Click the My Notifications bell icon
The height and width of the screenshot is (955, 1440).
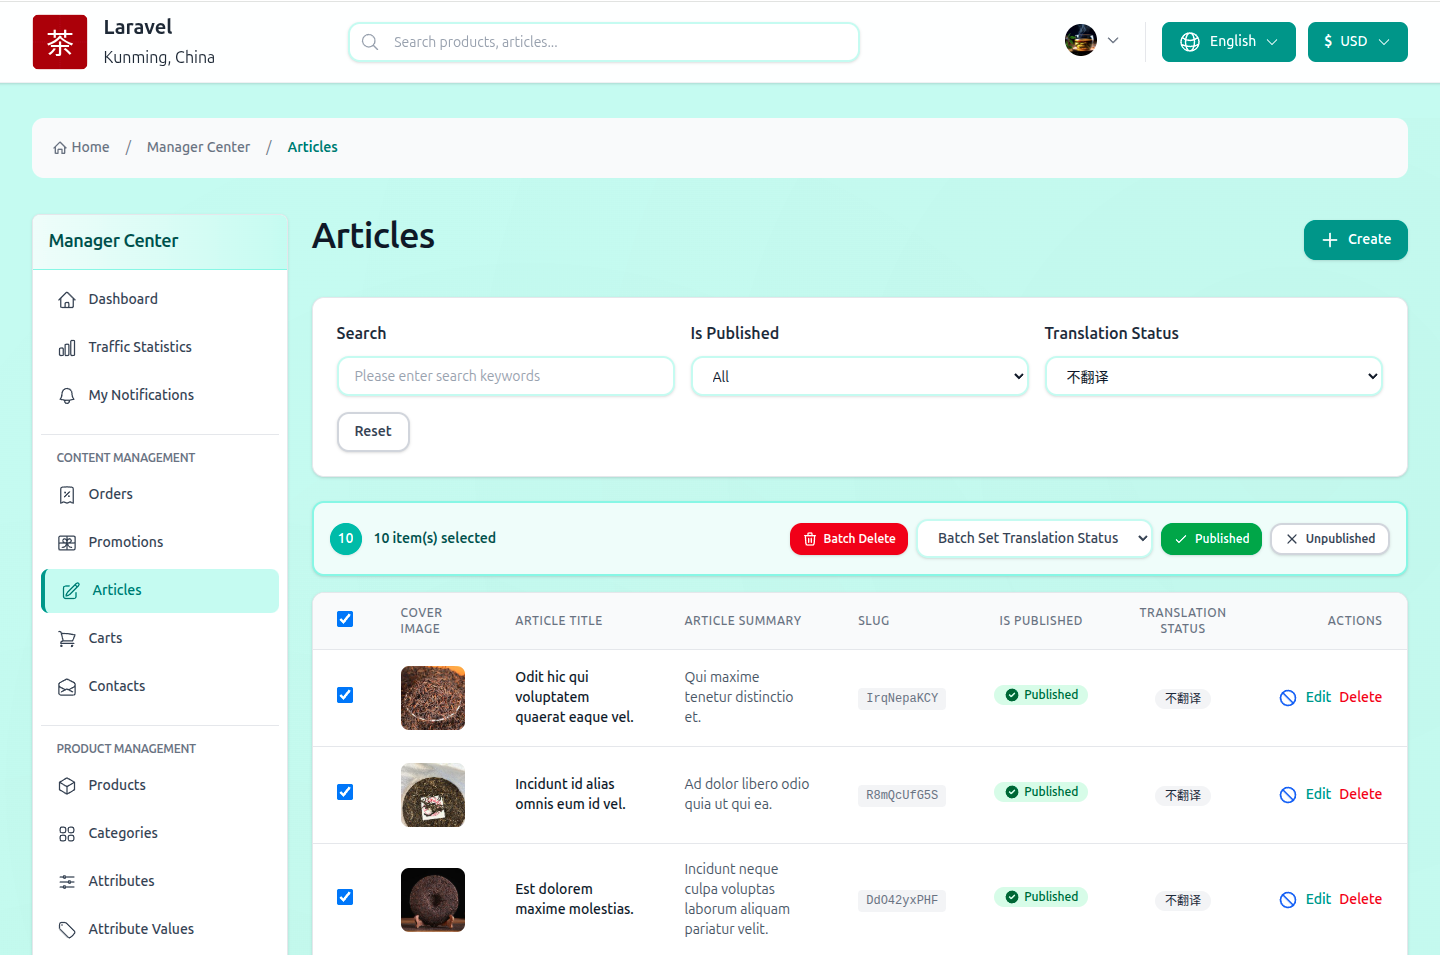click(x=67, y=396)
